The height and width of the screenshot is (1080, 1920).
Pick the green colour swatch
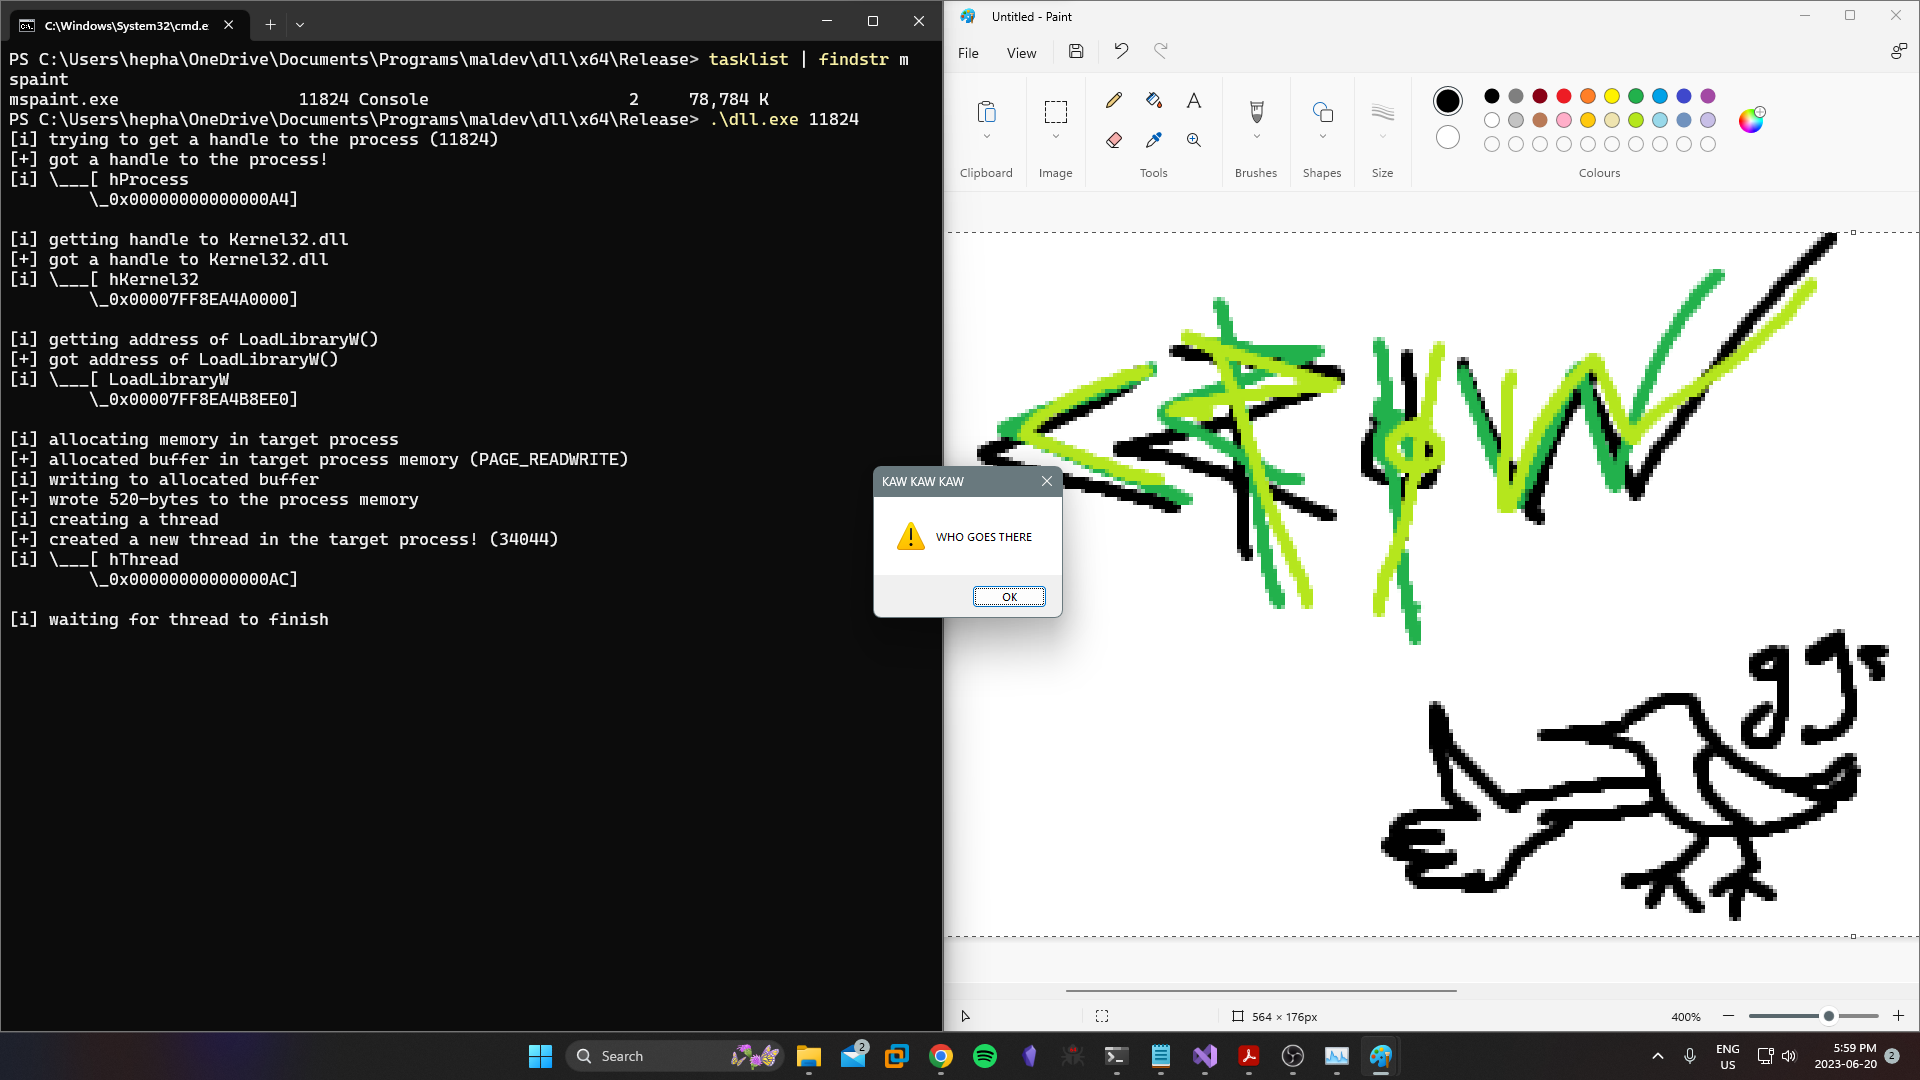click(x=1636, y=96)
